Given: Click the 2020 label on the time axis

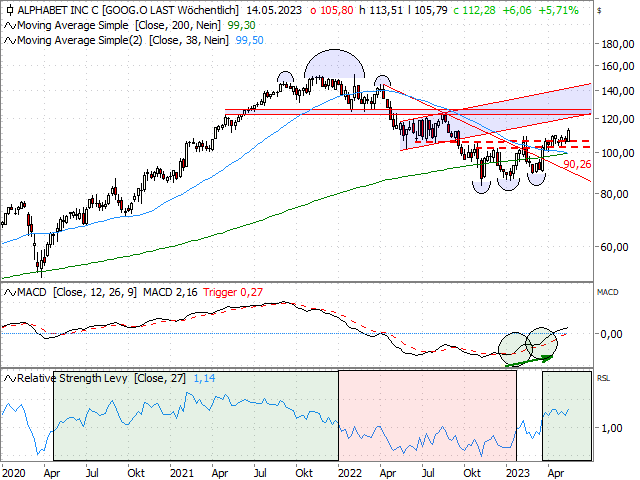Looking at the screenshot, I should (13, 473).
